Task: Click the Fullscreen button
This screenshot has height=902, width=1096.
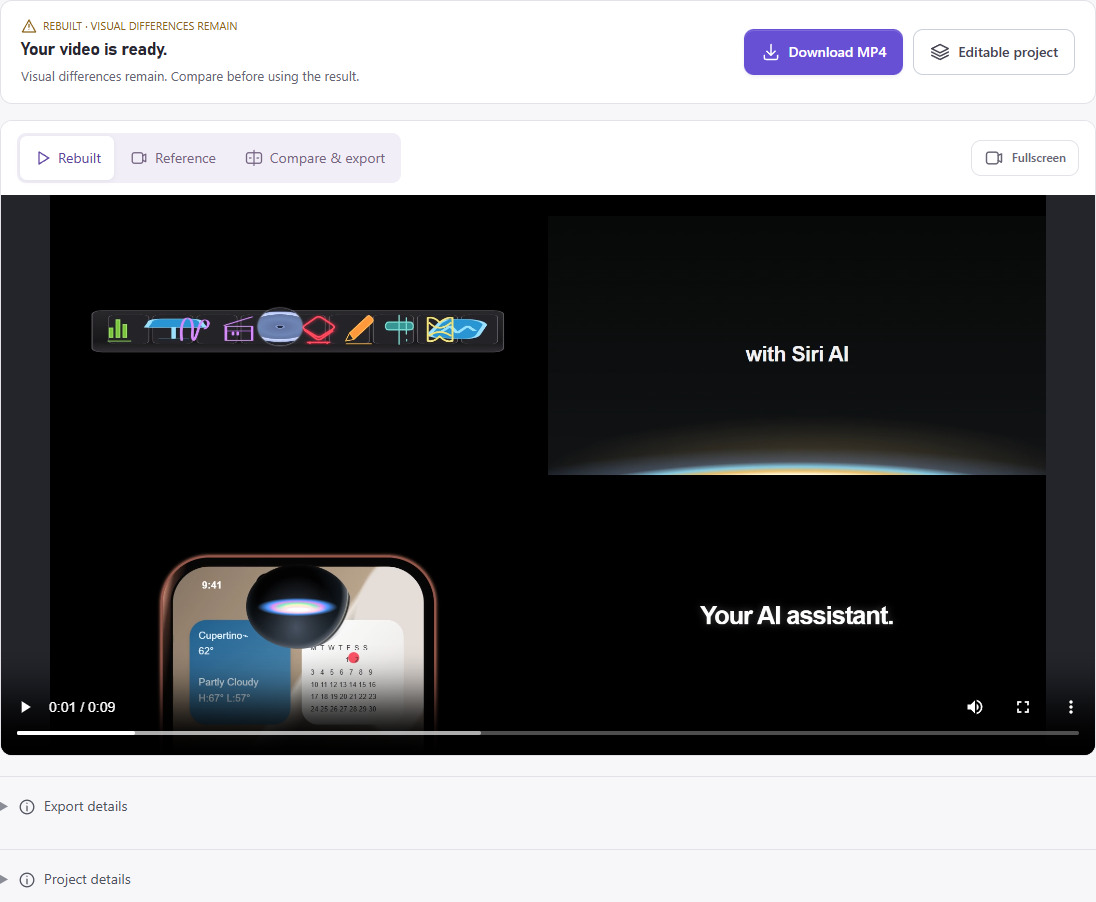Action: [1025, 158]
